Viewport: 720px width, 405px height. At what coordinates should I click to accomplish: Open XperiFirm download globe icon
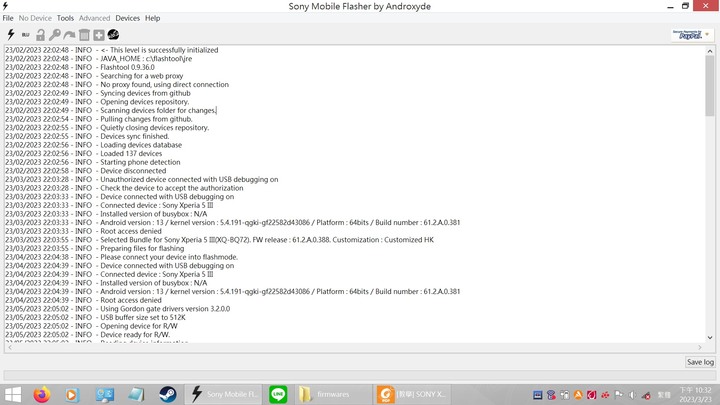click(113, 34)
